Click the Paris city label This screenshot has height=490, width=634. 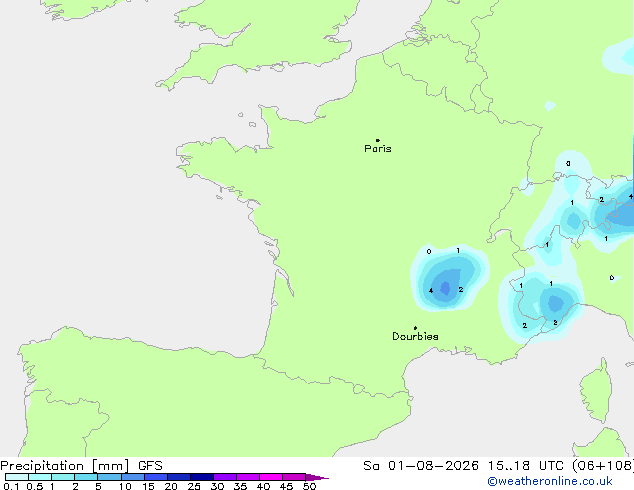pyautogui.click(x=378, y=149)
